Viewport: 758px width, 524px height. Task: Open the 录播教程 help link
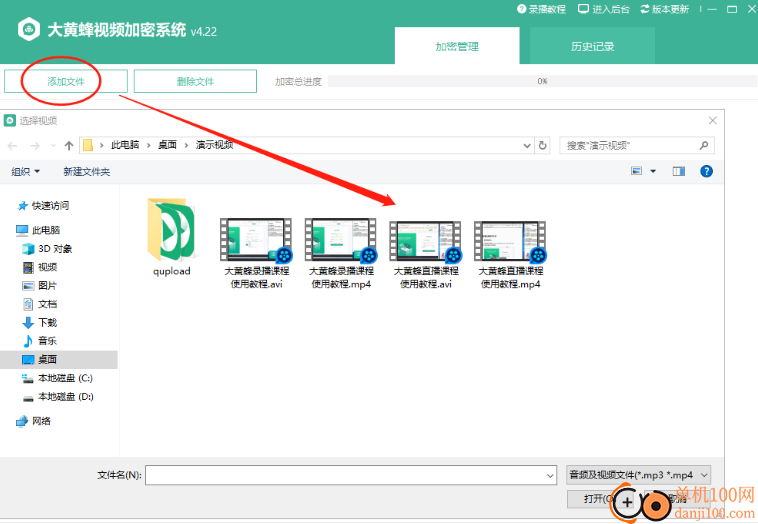541,9
